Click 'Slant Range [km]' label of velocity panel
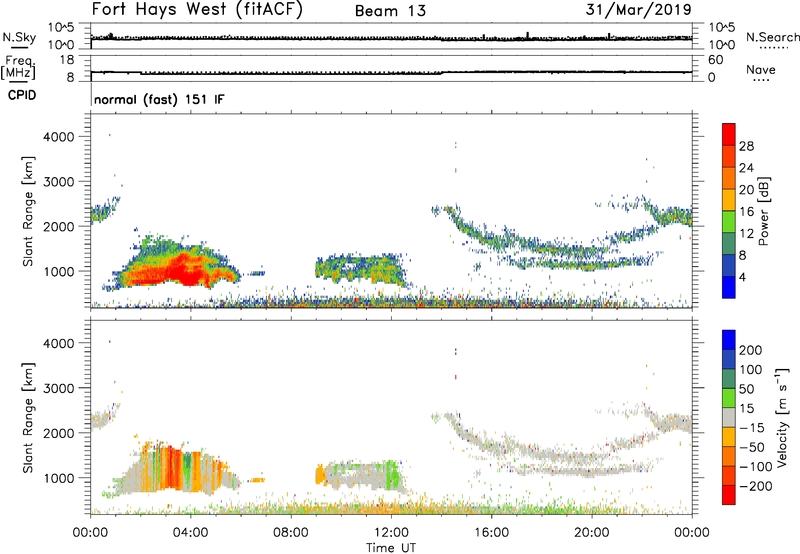Screen dimensions: 800x554 point(28,418)
